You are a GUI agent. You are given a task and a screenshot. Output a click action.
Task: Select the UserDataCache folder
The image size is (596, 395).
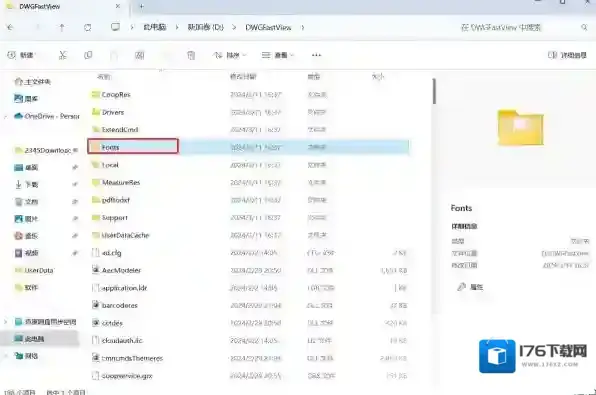[x=120, y=235]
